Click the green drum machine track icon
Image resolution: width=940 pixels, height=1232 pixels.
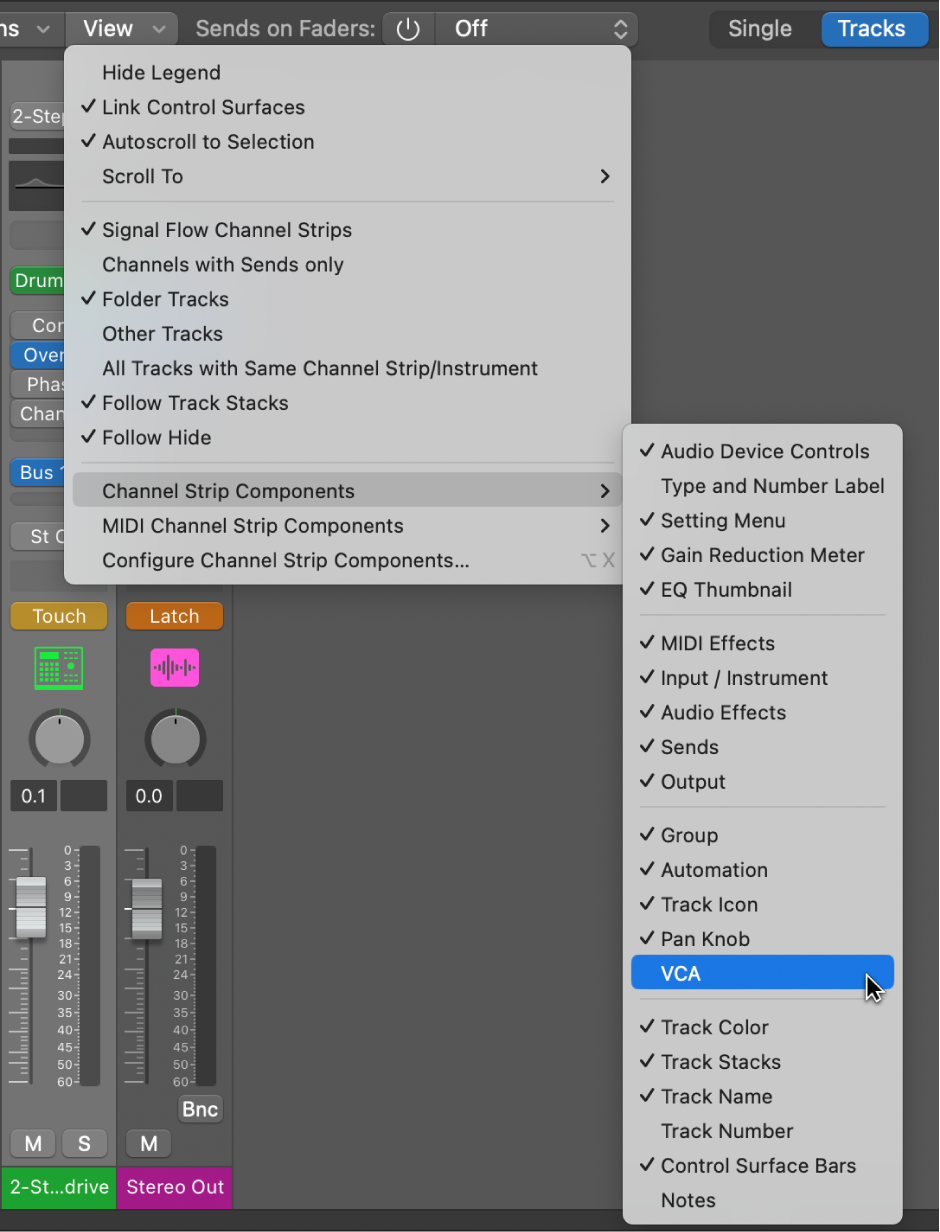[x=58, y=668]
